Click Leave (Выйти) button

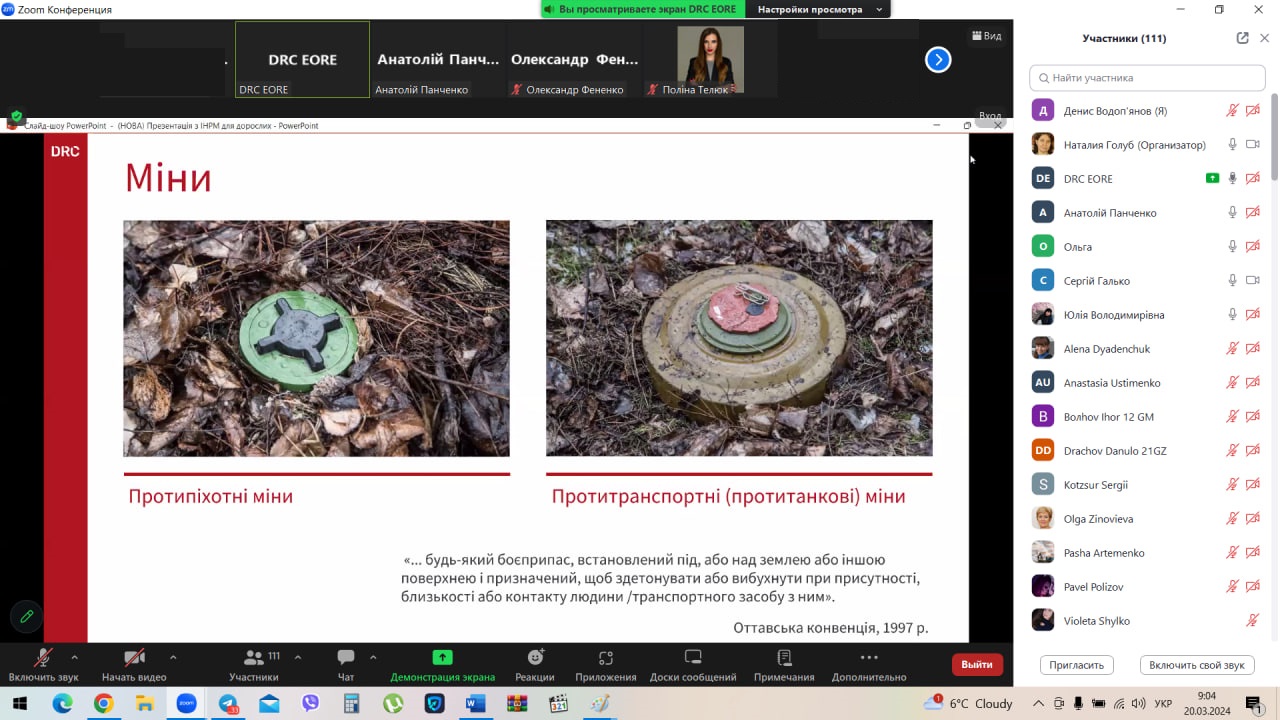click(x=976, y=664)
